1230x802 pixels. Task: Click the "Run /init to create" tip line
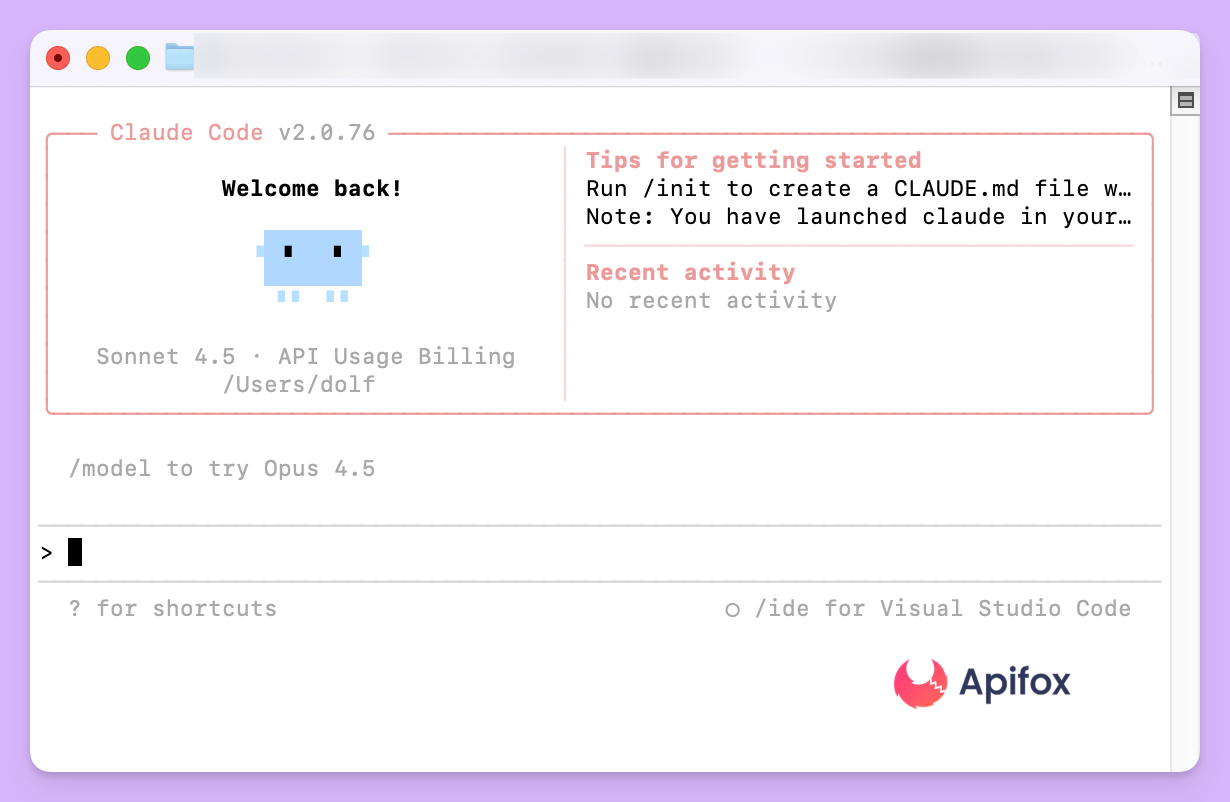(x=858, y=188)
